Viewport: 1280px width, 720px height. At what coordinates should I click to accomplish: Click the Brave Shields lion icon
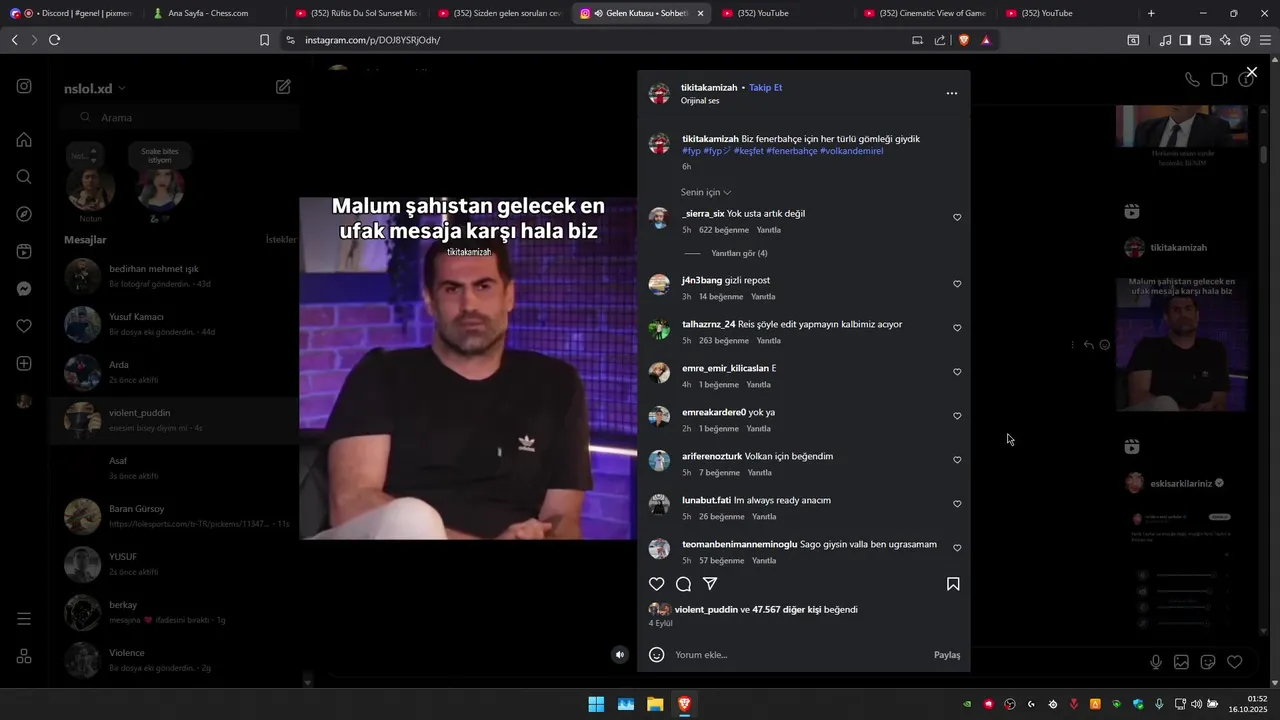tap(964, 40)
